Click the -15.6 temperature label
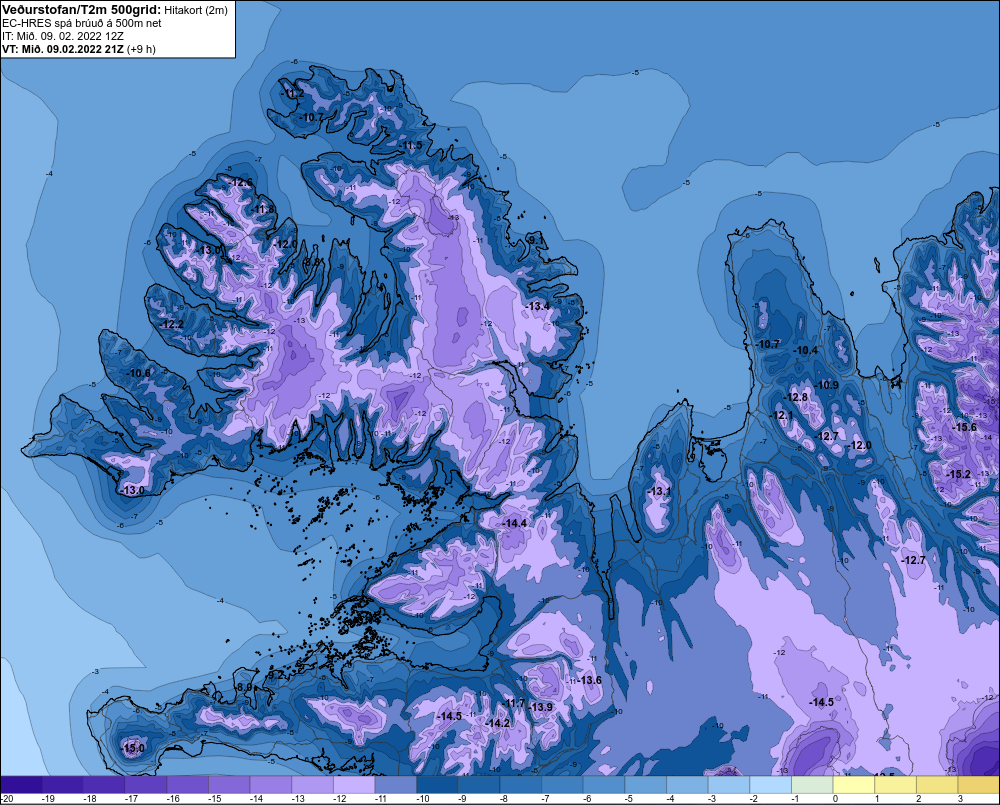 tap(964, 427)
